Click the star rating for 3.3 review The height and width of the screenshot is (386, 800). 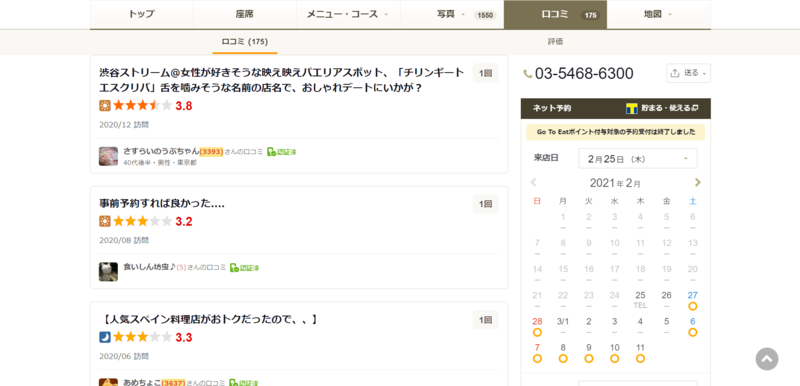[142, 337]
